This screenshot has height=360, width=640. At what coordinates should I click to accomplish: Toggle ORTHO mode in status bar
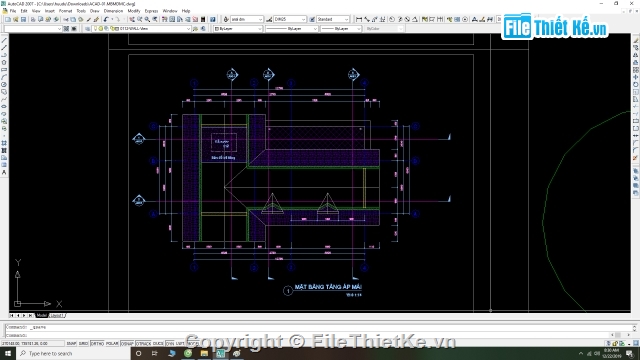[x=97, y=344]
